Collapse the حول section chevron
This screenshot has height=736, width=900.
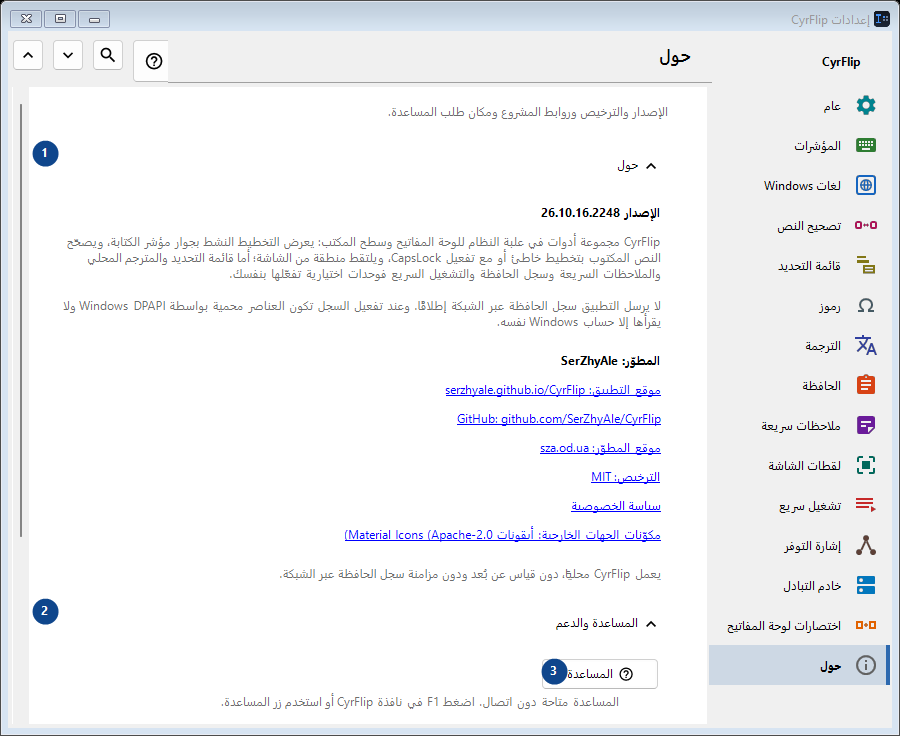pos(651,166)
